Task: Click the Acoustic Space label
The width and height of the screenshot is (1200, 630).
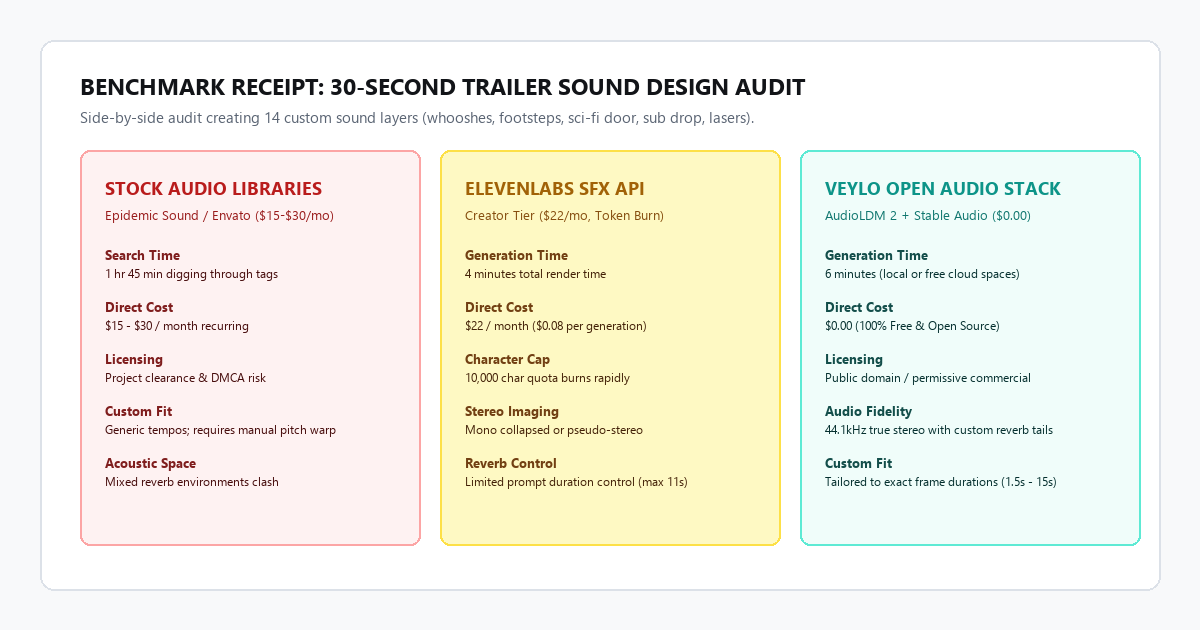Action: point(150,463)
